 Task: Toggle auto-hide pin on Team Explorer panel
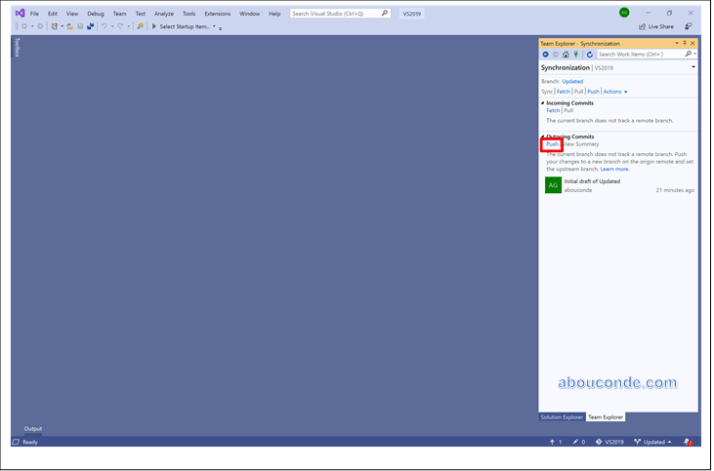[x=684, y=43]
